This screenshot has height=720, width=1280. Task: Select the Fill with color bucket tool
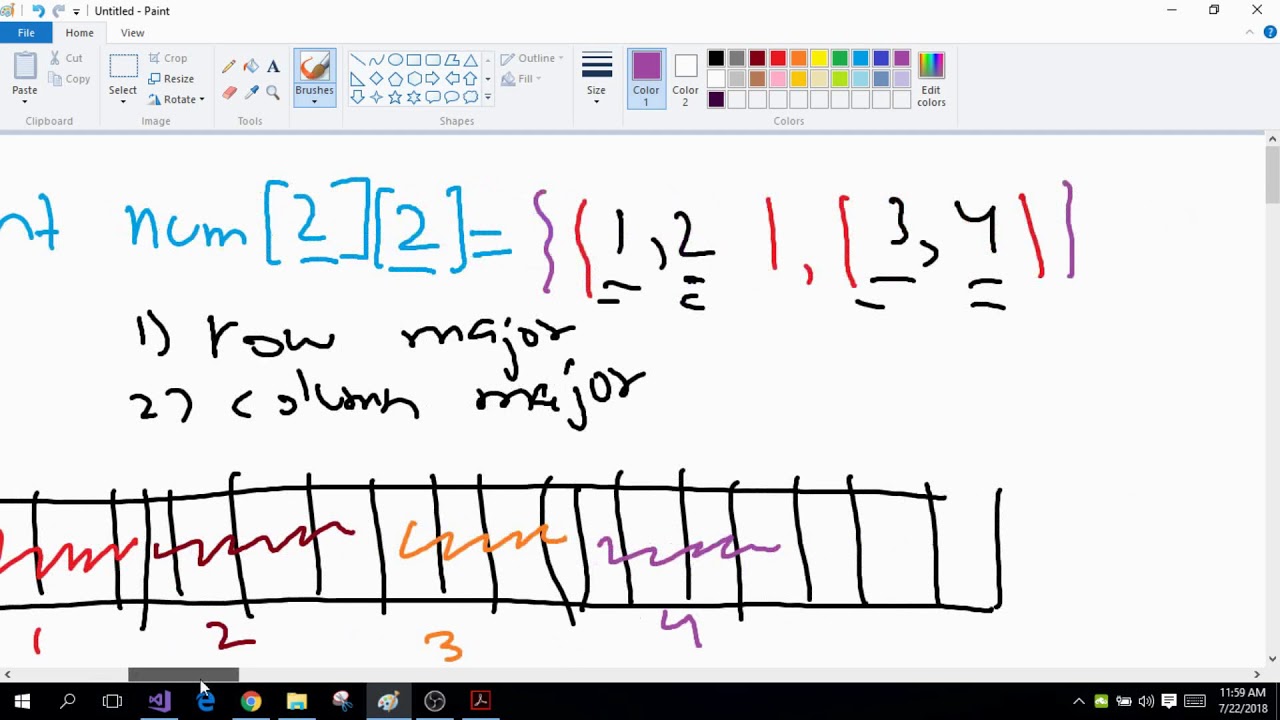[251, 66]
